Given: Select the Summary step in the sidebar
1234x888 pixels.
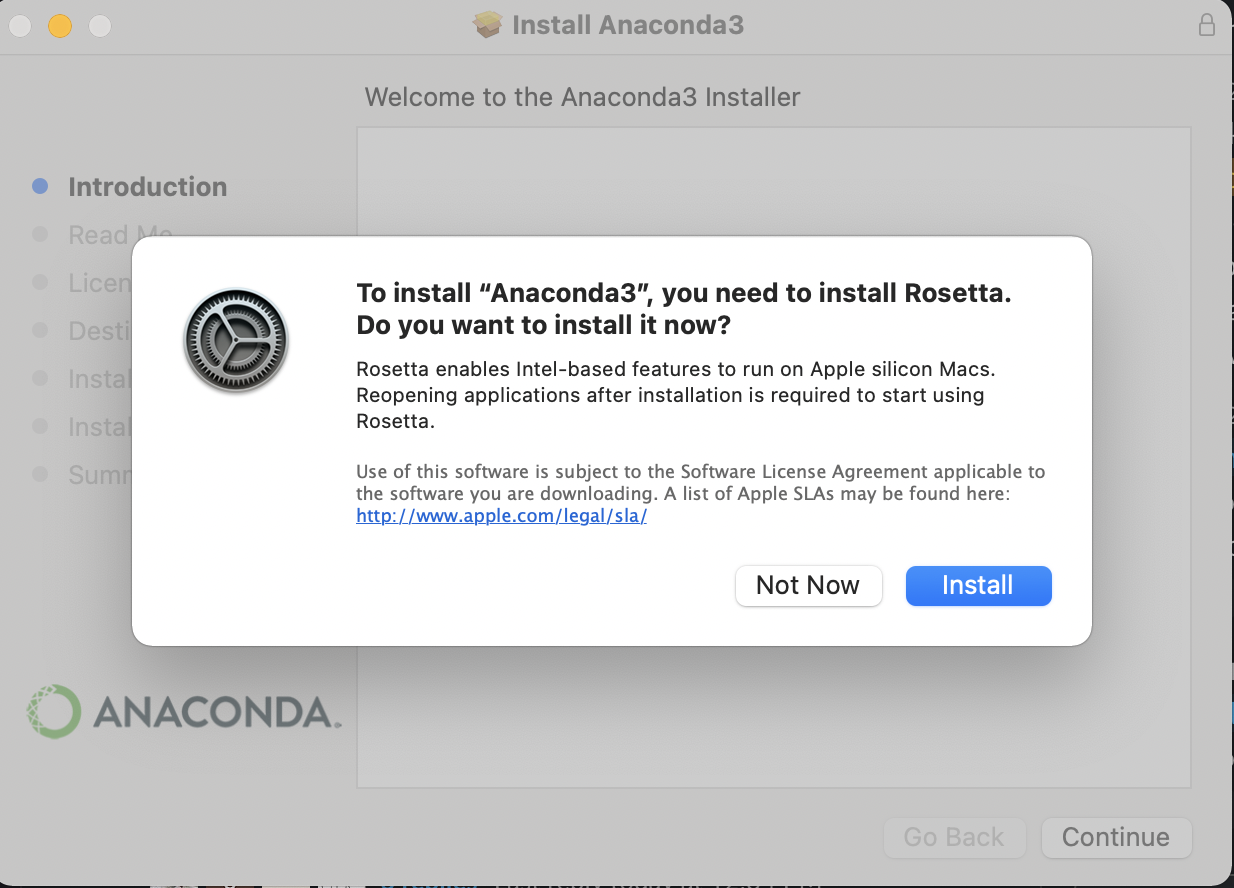Looking at the screenshot, I should pos(98,475).
